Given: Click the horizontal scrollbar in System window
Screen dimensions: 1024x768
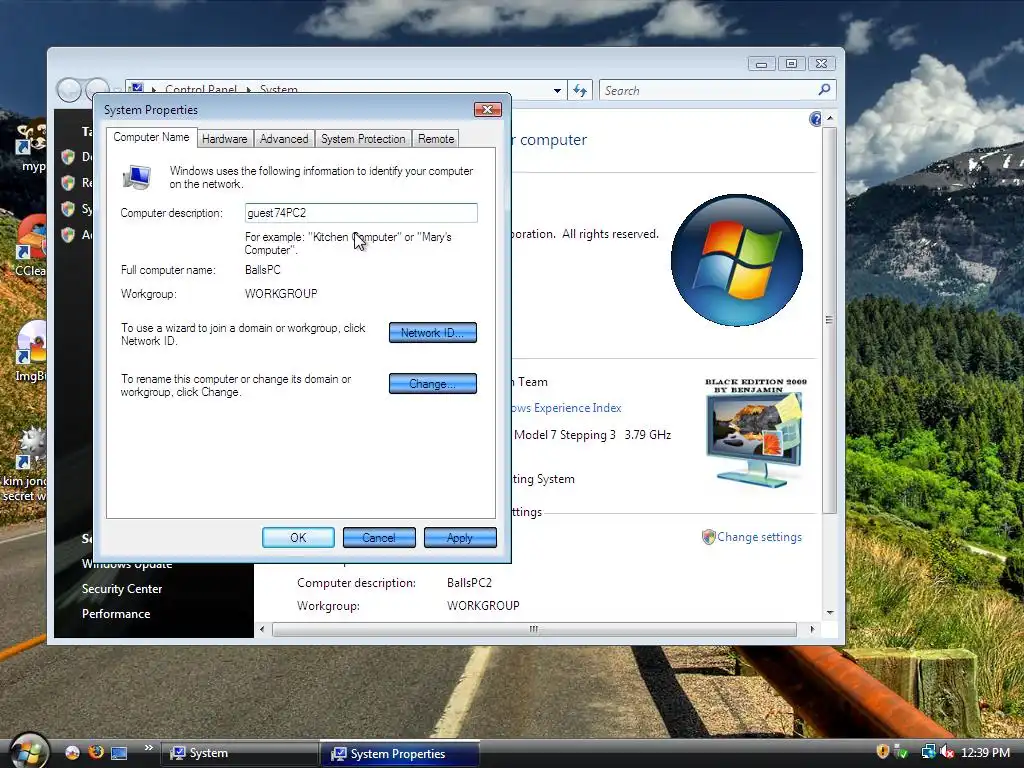Looking at the screenshot, I should click(x=534, y=629).
